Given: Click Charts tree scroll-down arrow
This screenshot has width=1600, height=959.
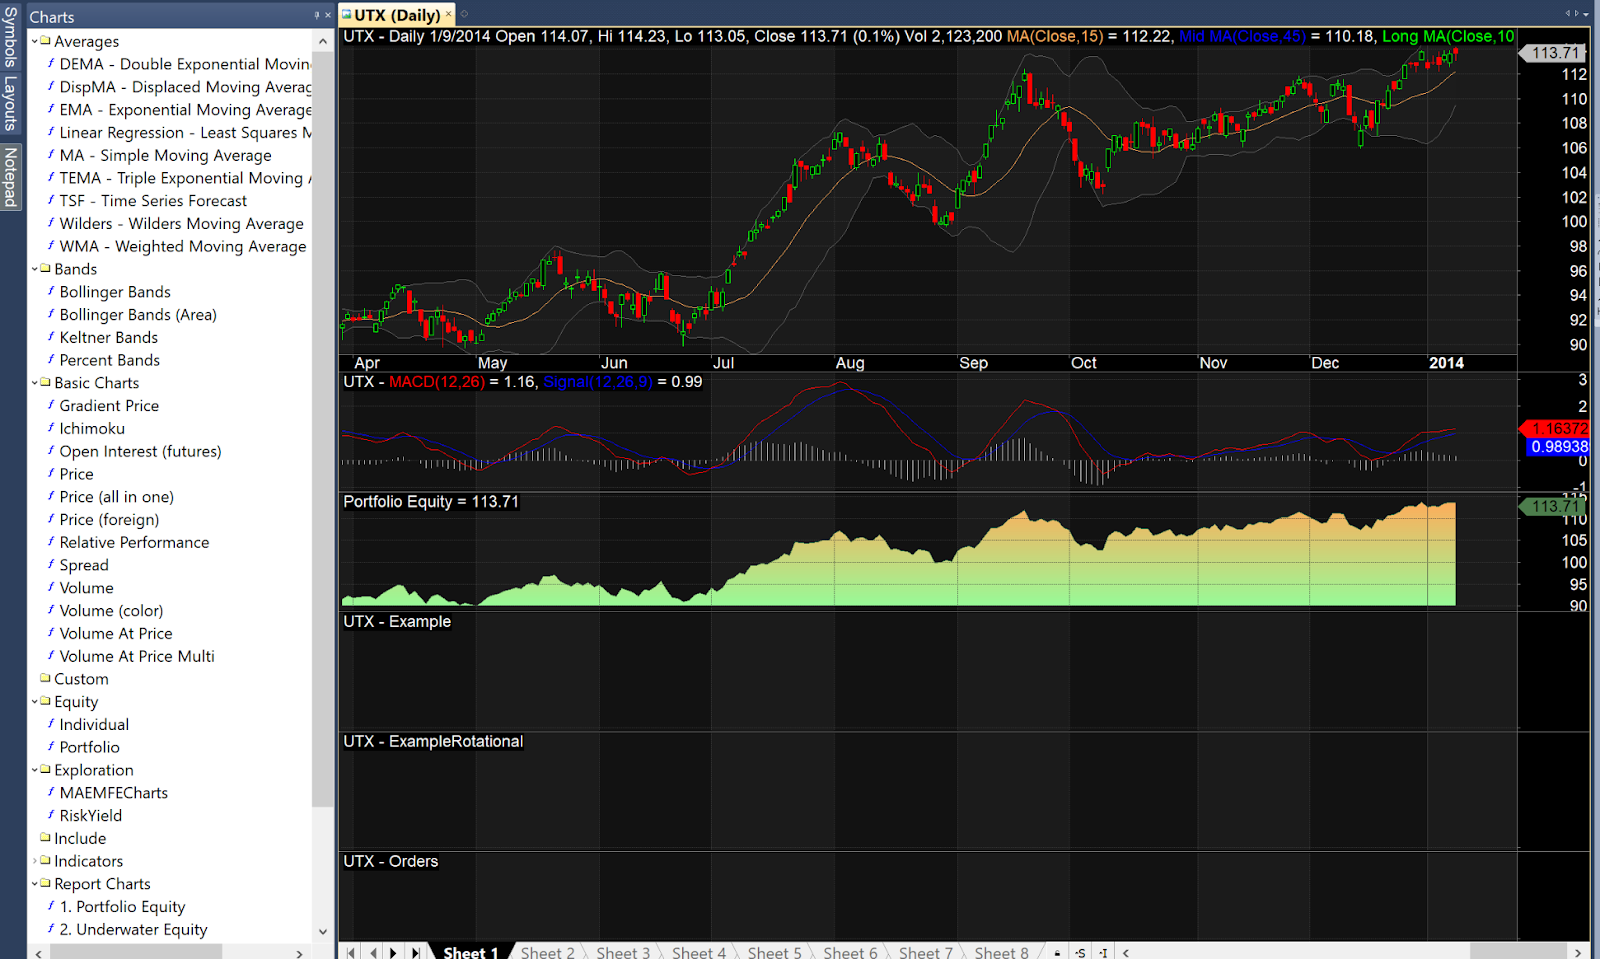Looking at the screenshot, I should pyautogui.click(x=322, y=931).
